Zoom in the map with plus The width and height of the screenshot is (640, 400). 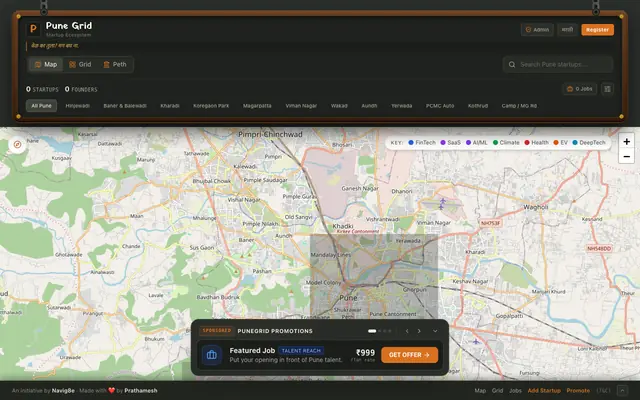tap(627, 142)
